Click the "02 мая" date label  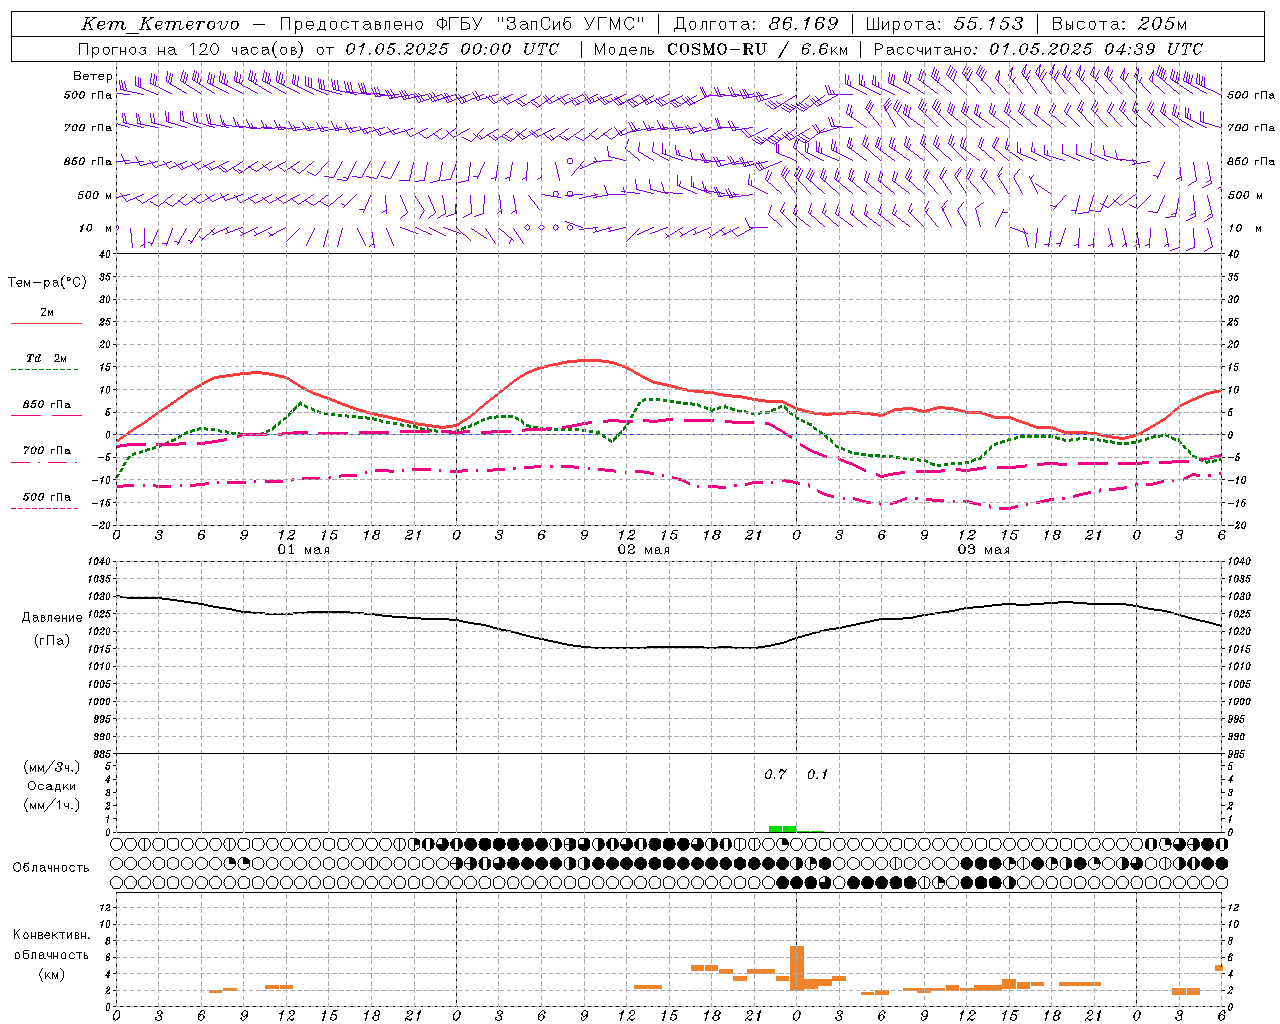pos(644,550)
